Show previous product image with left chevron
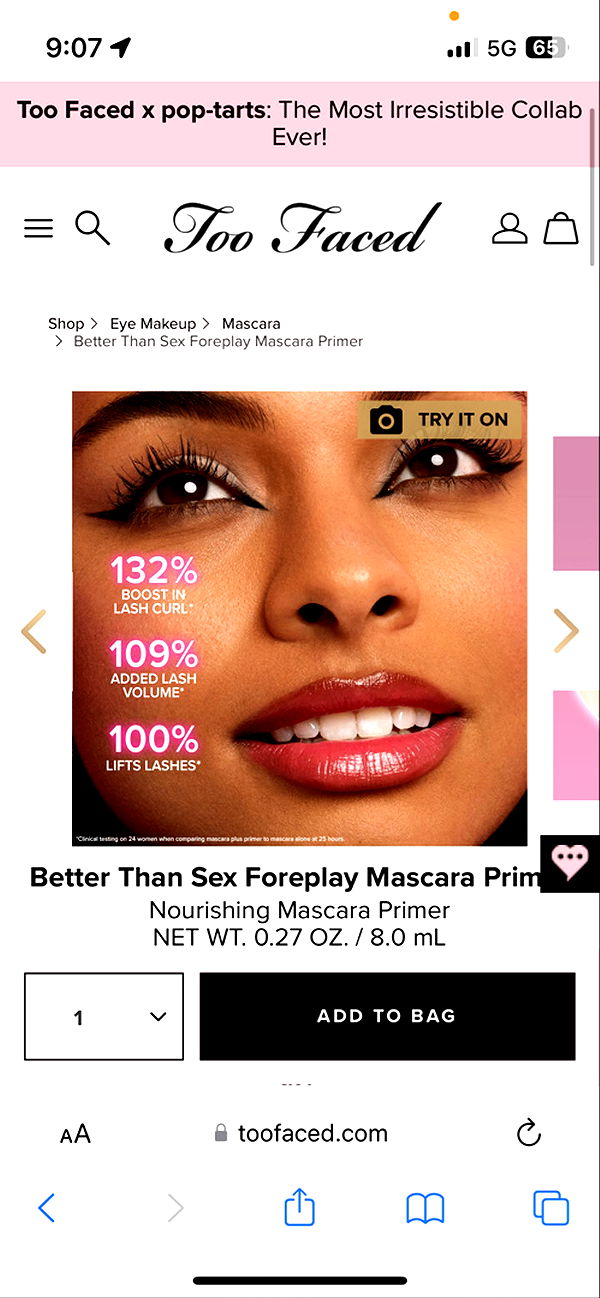The height and width of the screenshot is (1298, 600). pos(33,630)
